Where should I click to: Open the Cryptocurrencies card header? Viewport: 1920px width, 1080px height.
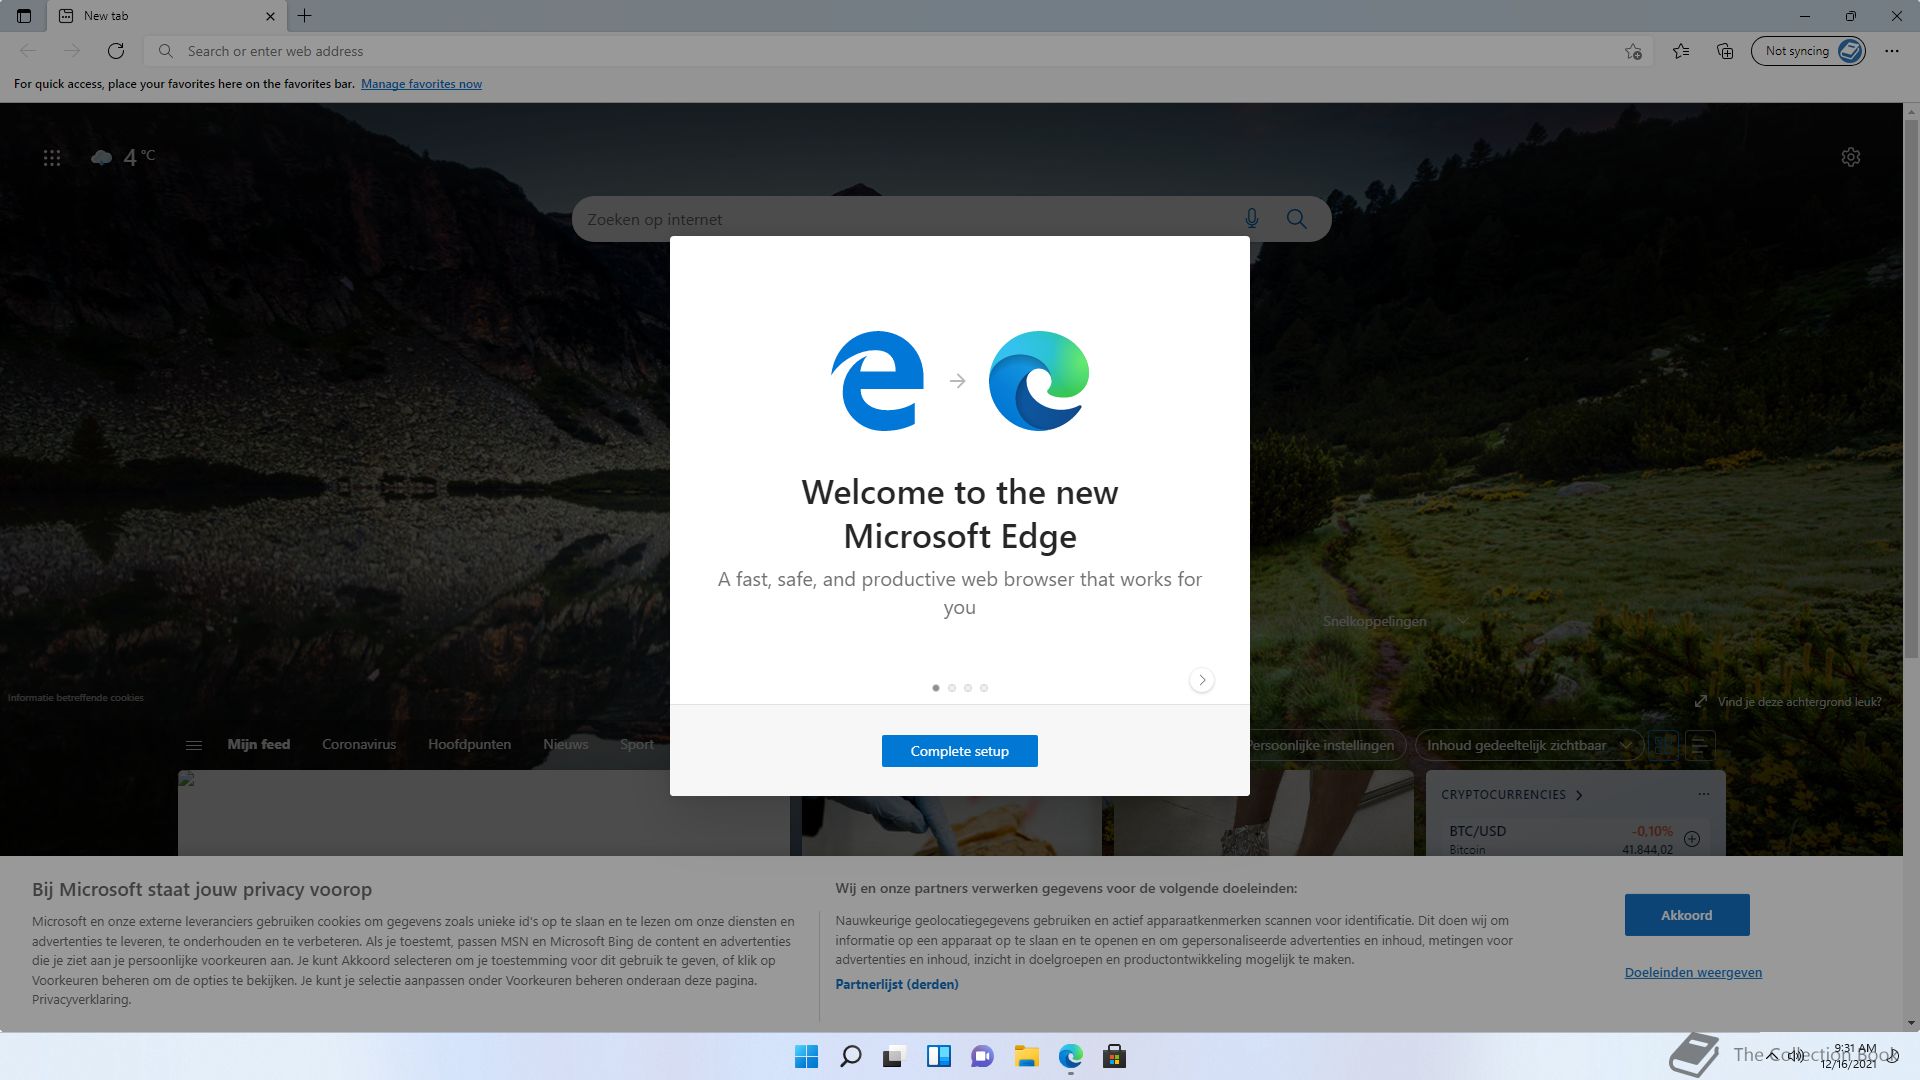click(1512, 795)
